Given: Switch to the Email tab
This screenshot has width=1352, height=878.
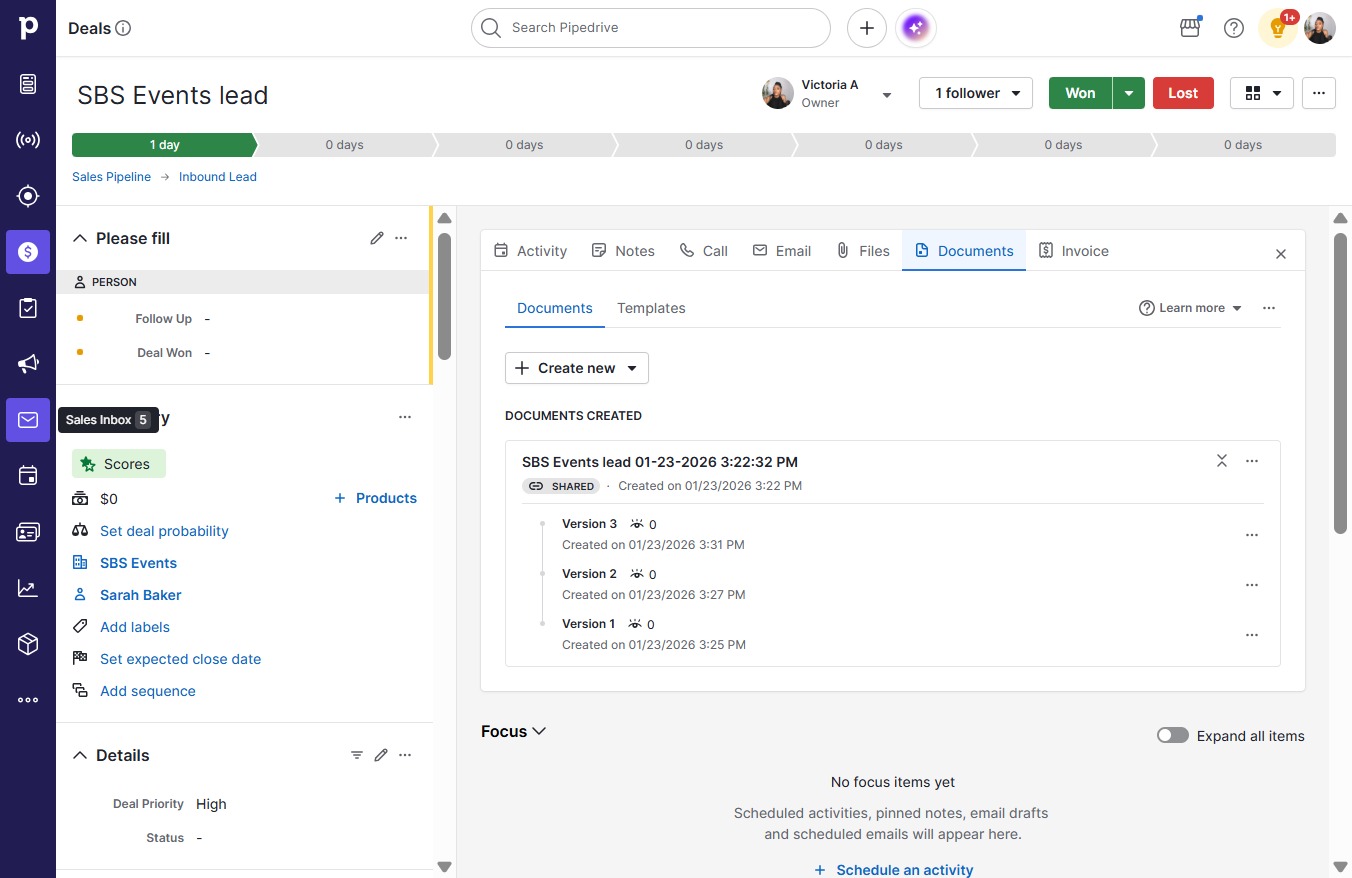Looking at the screenshot, I should click(x=782, y=251).
